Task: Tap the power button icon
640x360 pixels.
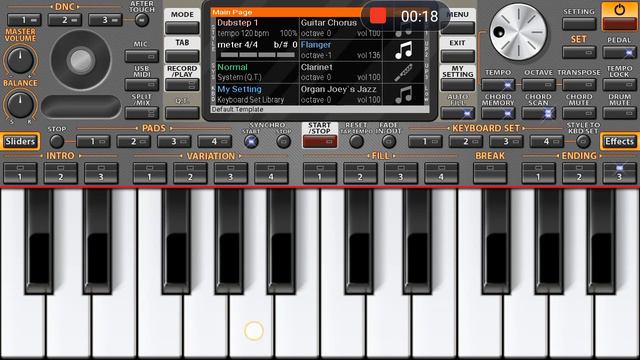Action: pos(619,10)
